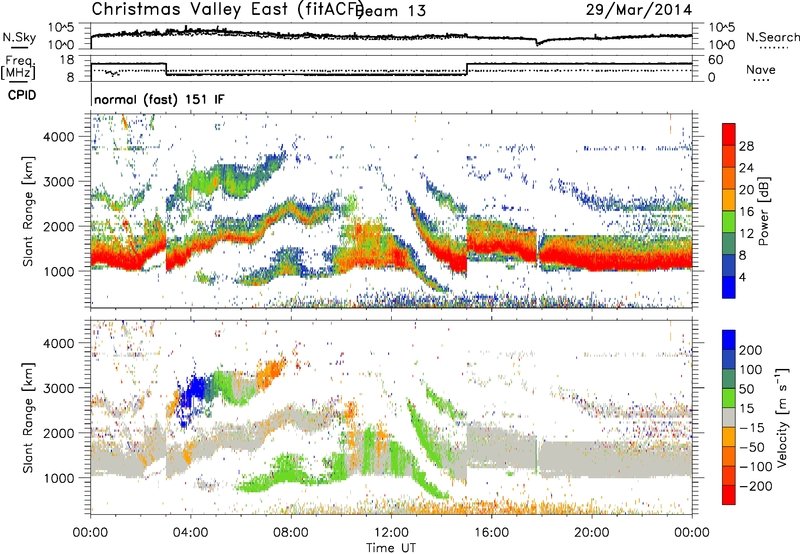The image size is (800, 554).
Task: Pick the bright blue bottom Power colorbar segment
Action: tap(729, 288)
